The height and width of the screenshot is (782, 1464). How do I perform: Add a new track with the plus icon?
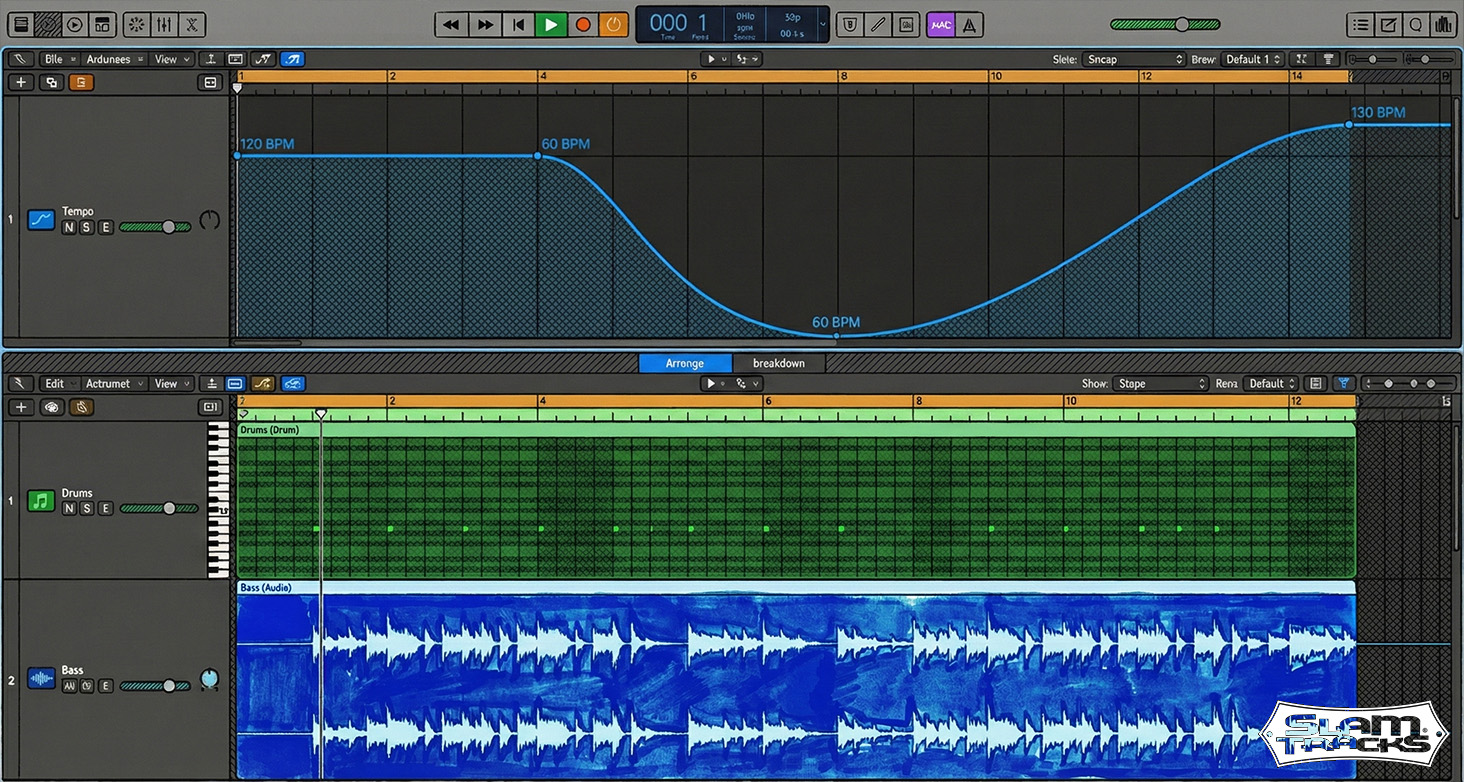(20, 407)
